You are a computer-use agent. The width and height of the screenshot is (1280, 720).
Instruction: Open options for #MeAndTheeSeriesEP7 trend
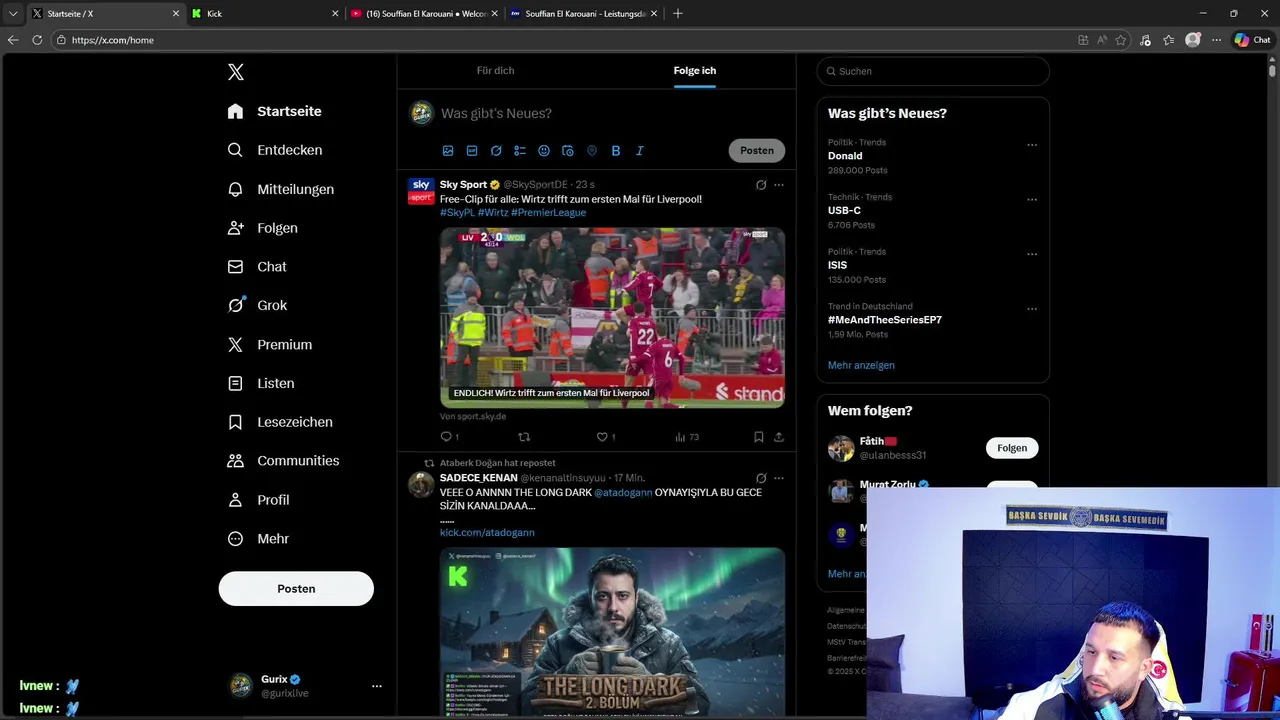click(1032, 309)
